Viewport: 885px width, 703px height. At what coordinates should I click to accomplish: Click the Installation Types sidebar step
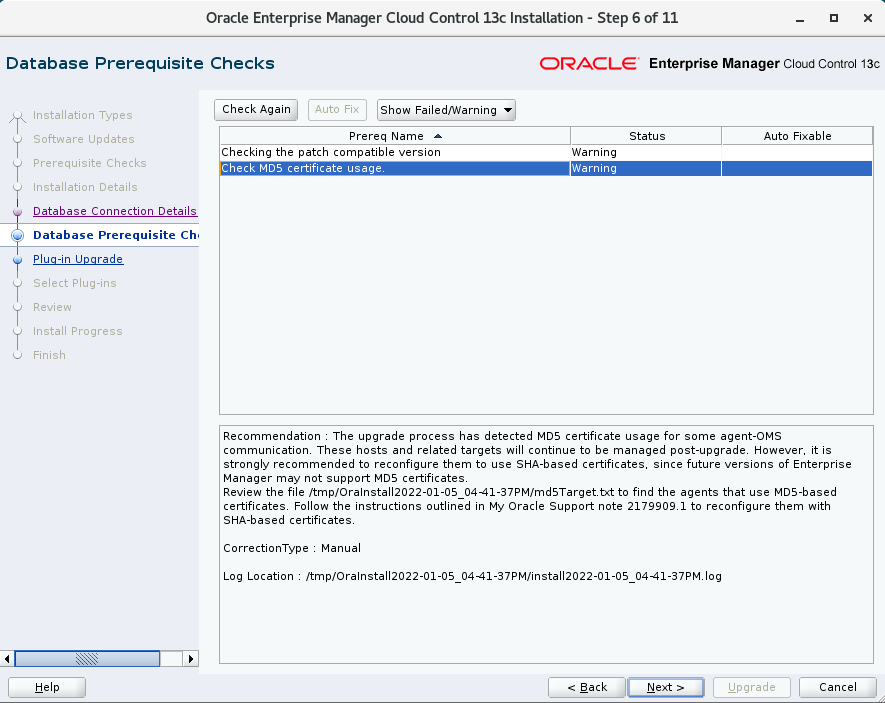pyautogui.click(x=82, y=115)
